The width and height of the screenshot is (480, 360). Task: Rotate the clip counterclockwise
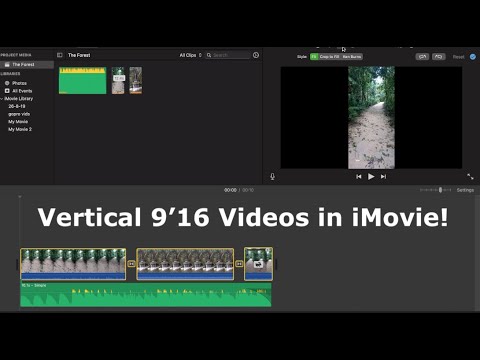click(x=422, y=57)
